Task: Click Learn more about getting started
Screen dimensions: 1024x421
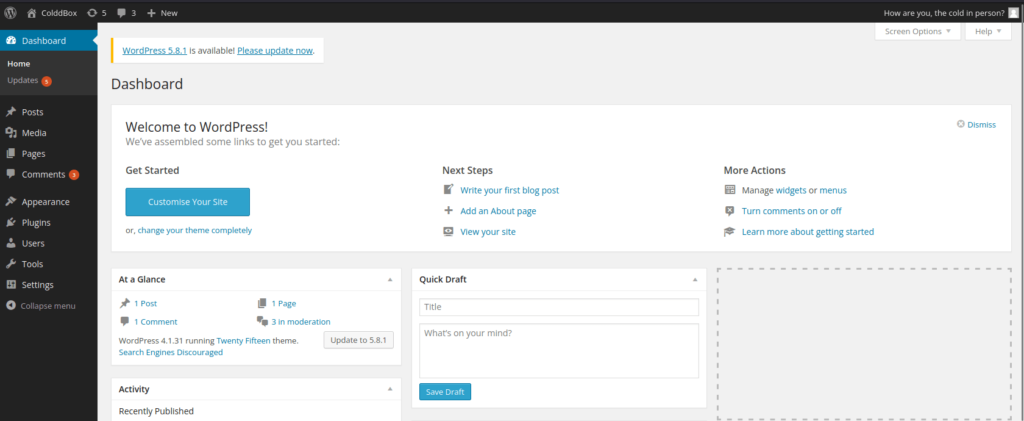Action: click(x=808, y=232)
